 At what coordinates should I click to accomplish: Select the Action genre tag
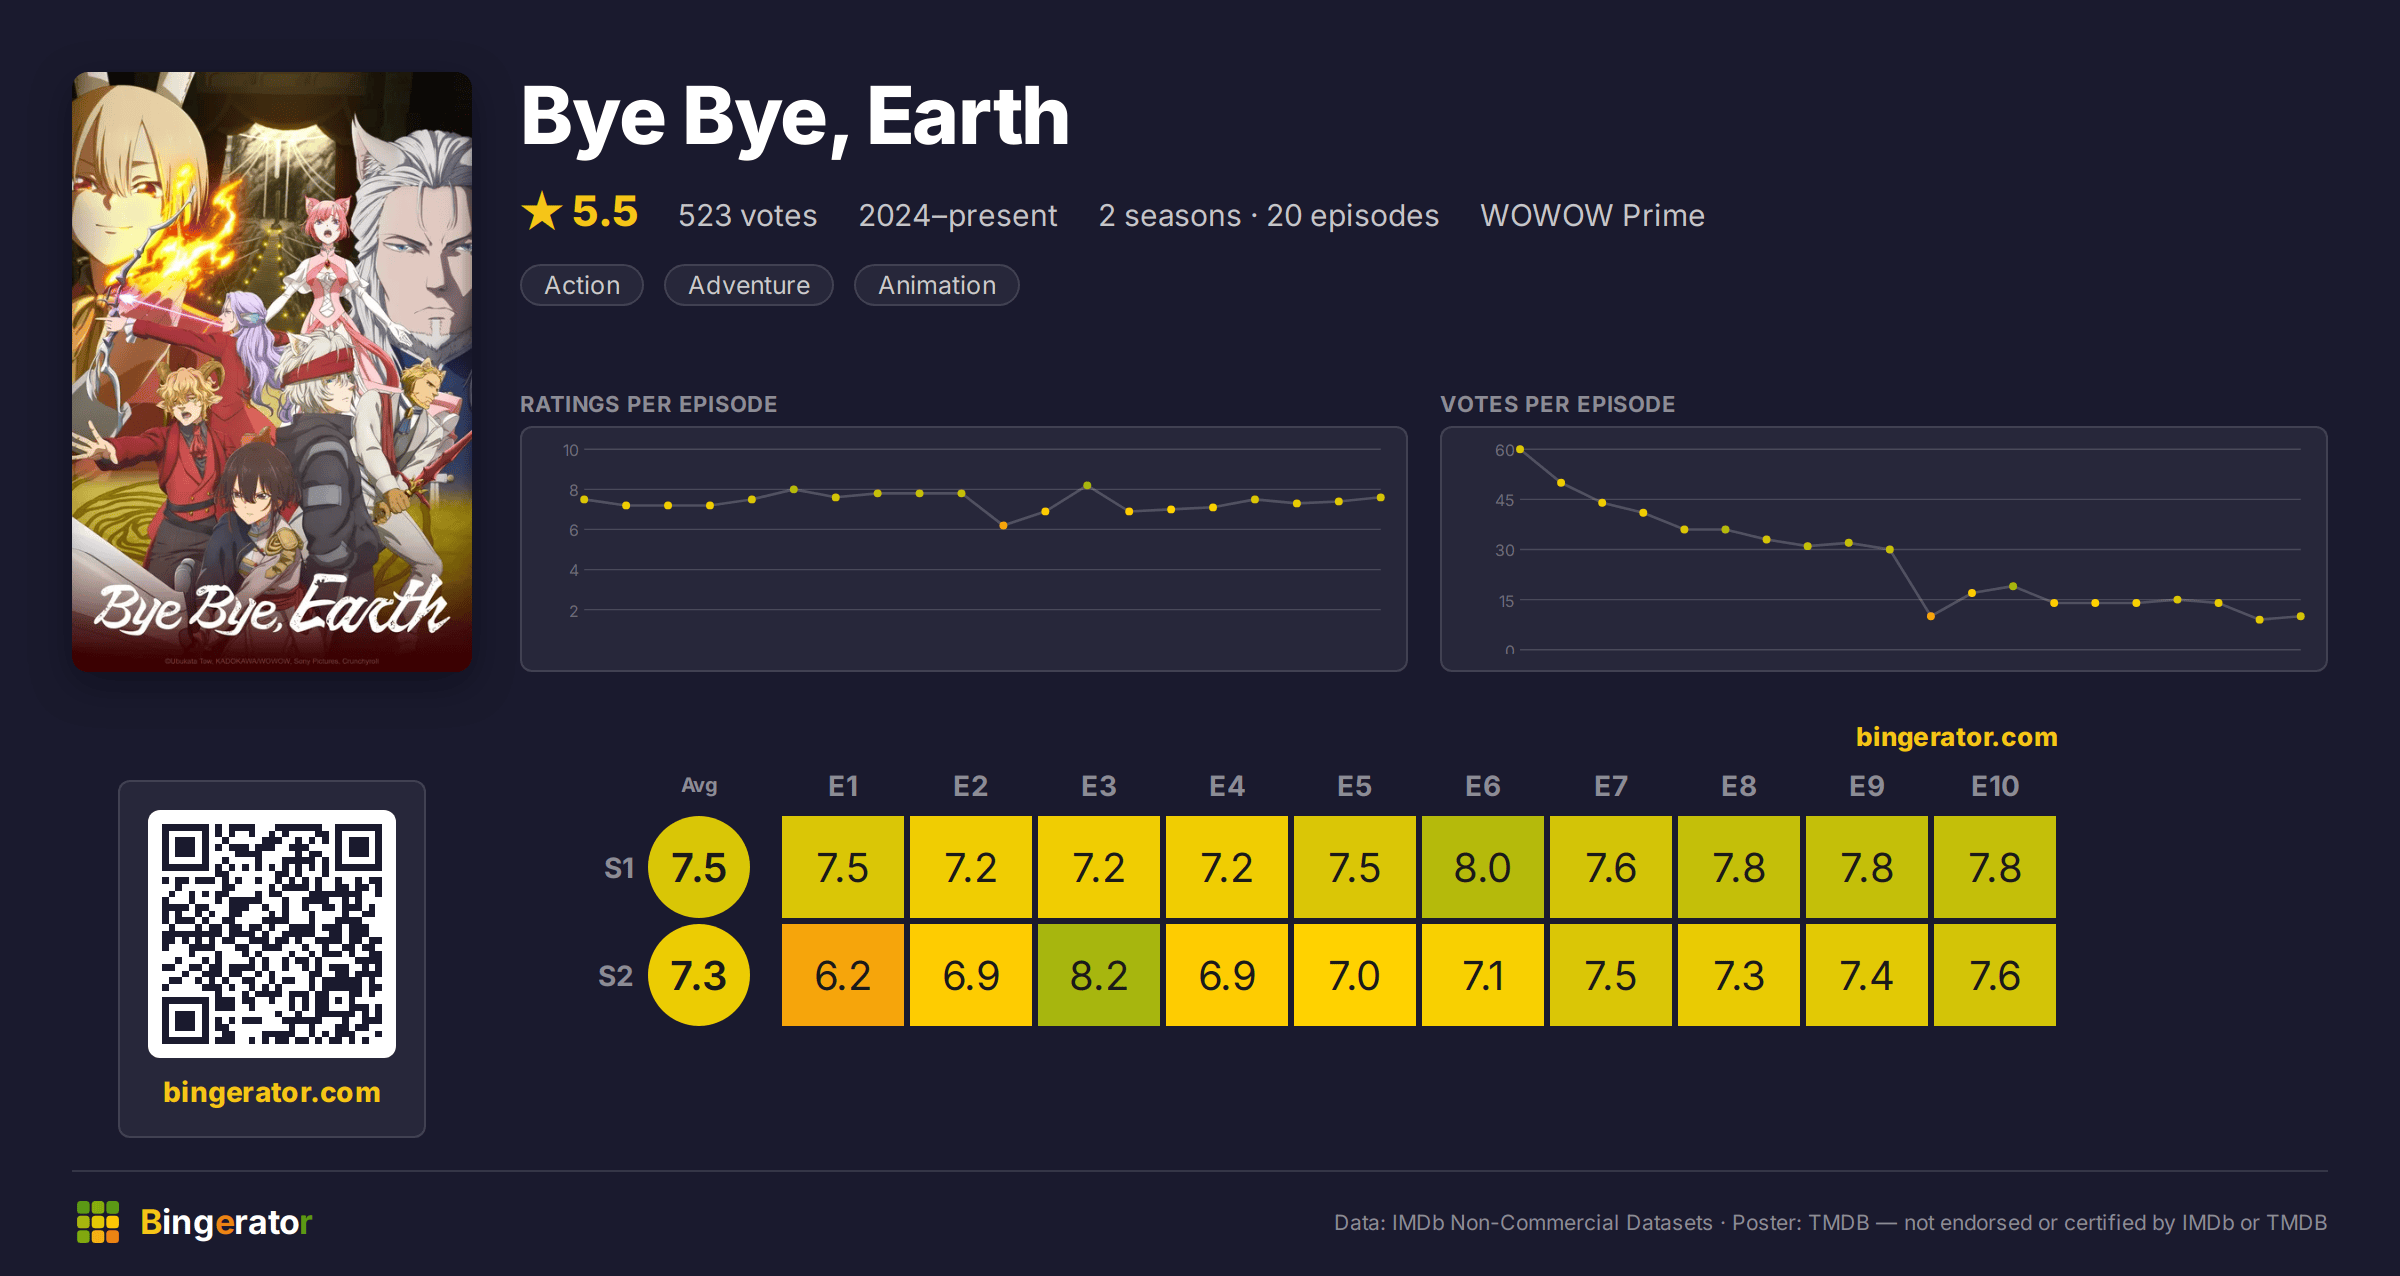point(582,285)
